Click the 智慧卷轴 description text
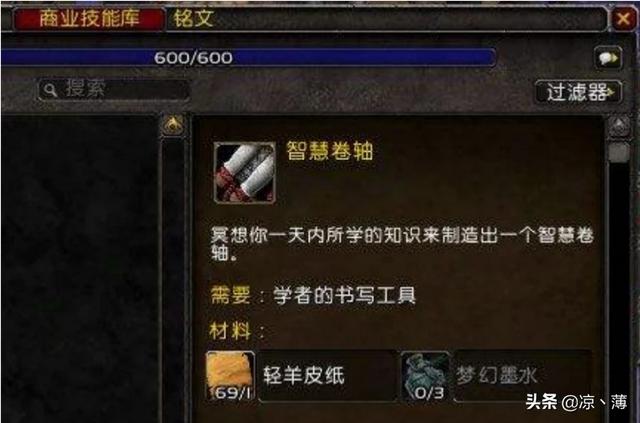The height and width of the screenshot is (423, 640). click(x=402, y=244)
